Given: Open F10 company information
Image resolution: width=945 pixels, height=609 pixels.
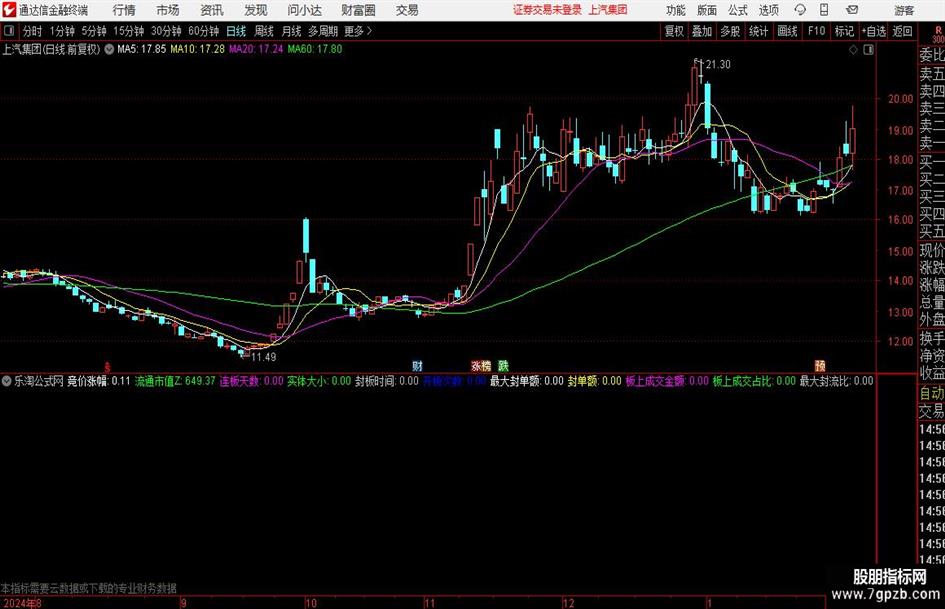Looking at the screenshot, I should pos(816,31).
